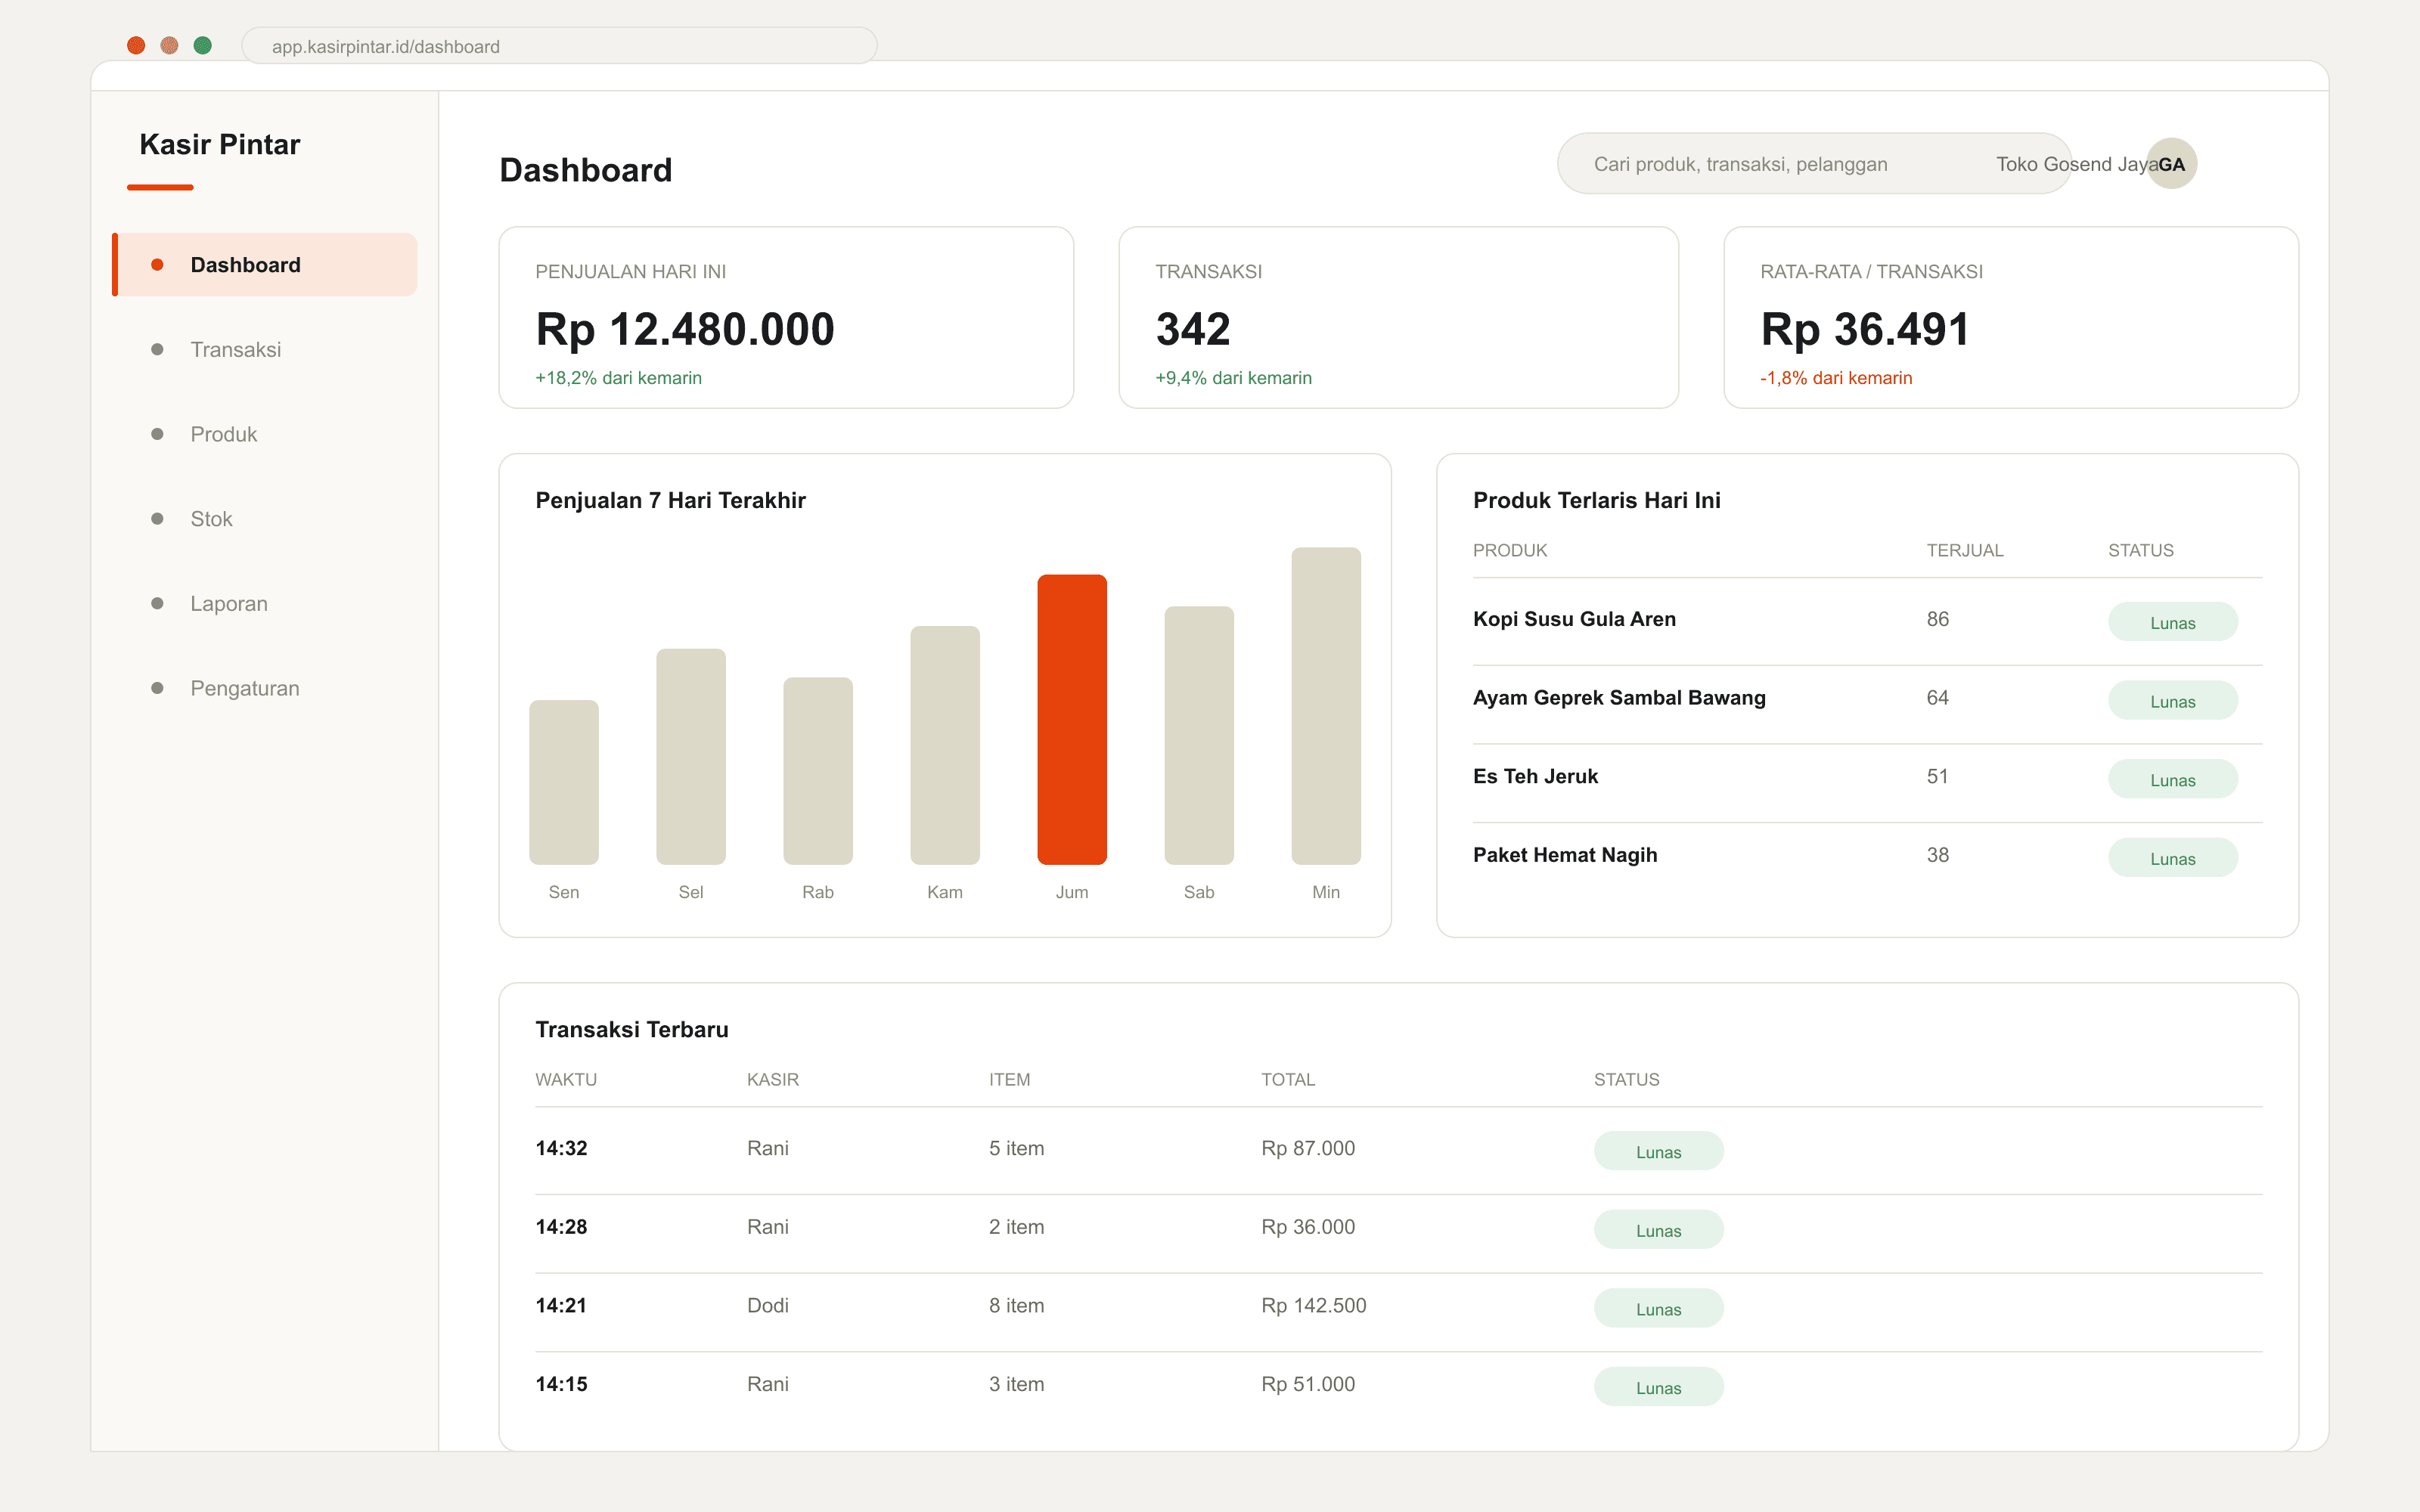
Task: Select the Min bar in the chart
Action: tap(1326, 706)
